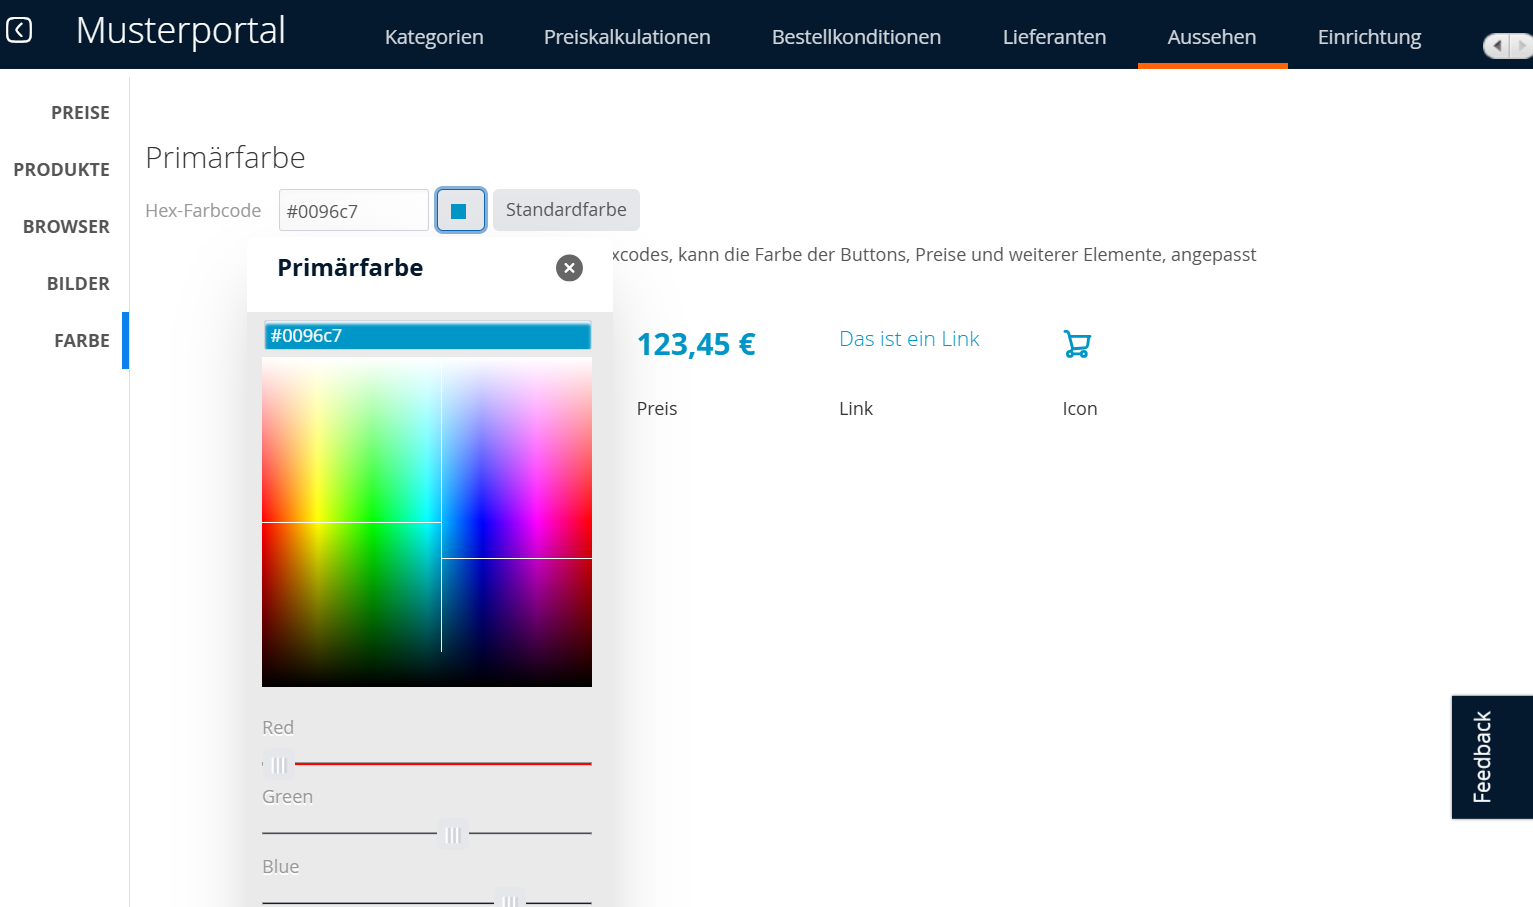Go to the Lieferanten tab
The height and width of the screenshot is (907, 1533).
coord(1054,37)
